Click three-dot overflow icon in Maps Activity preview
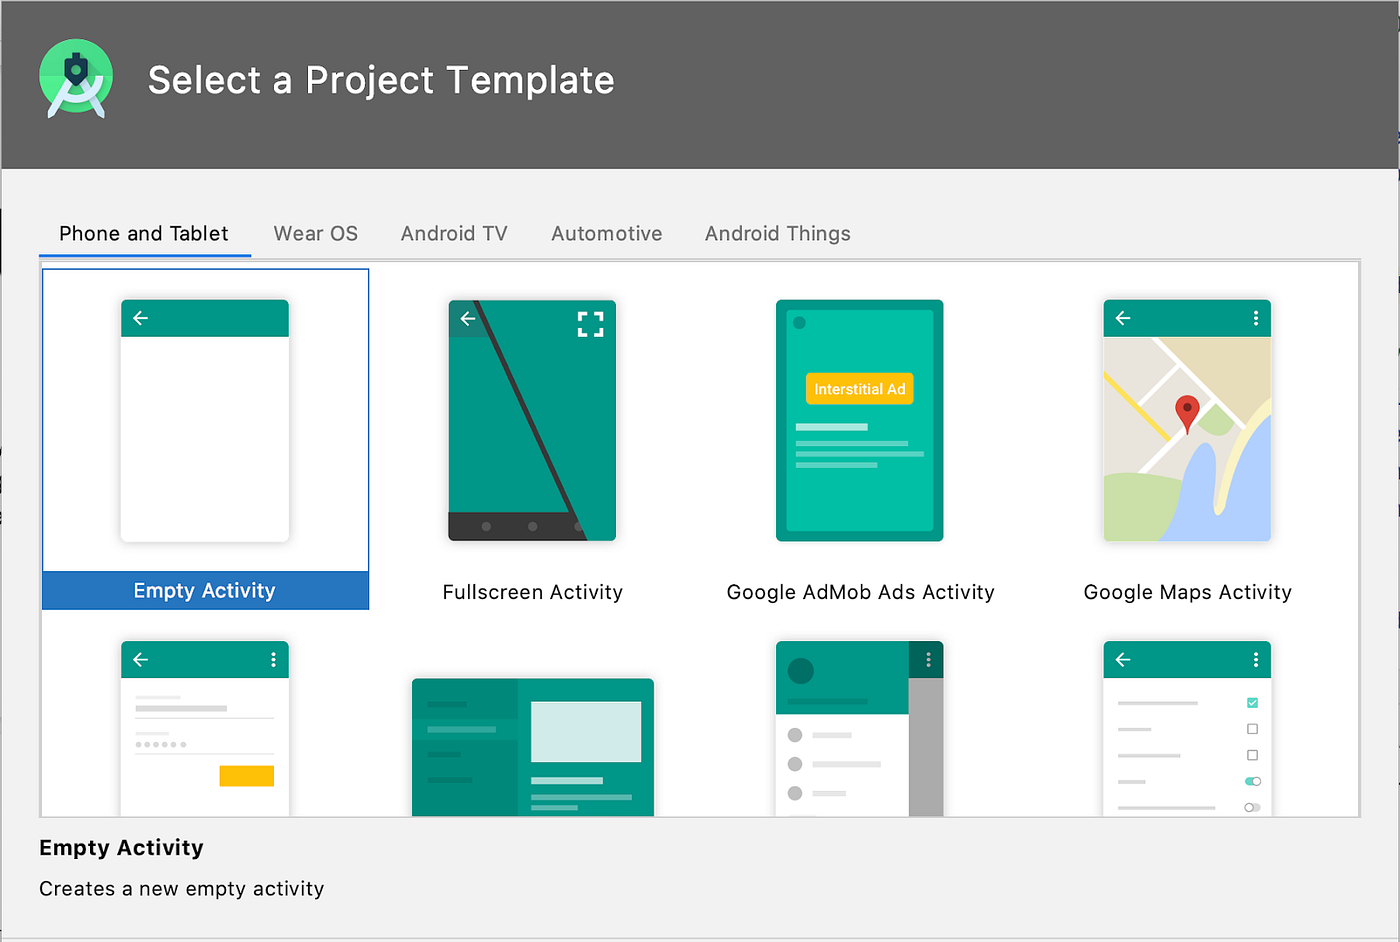 (x=1256, y=318)
